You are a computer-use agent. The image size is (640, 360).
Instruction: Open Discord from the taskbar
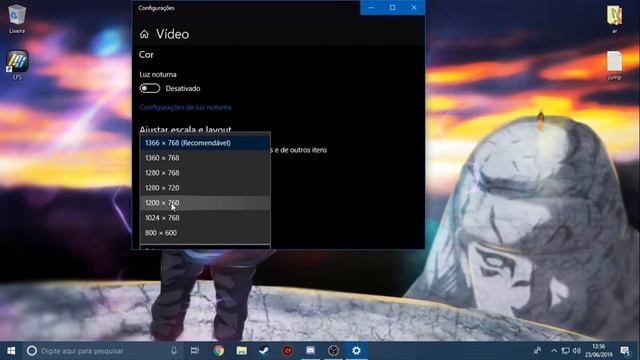point(311,351)
